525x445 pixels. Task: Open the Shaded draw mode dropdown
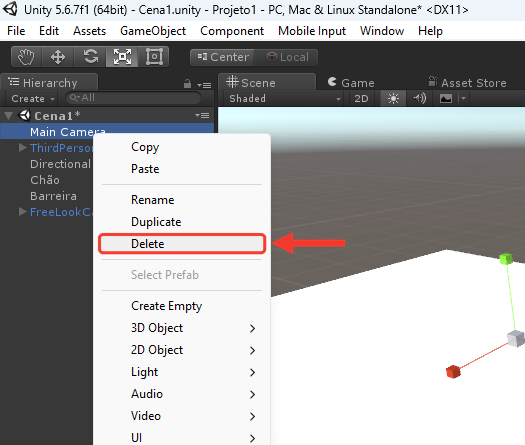click(284, 98)
